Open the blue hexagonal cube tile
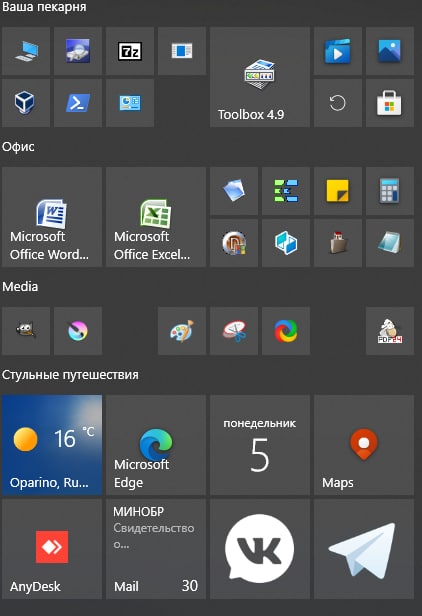Image resolution: width=422 pixels, height=616 pixels. click(286, 243)
